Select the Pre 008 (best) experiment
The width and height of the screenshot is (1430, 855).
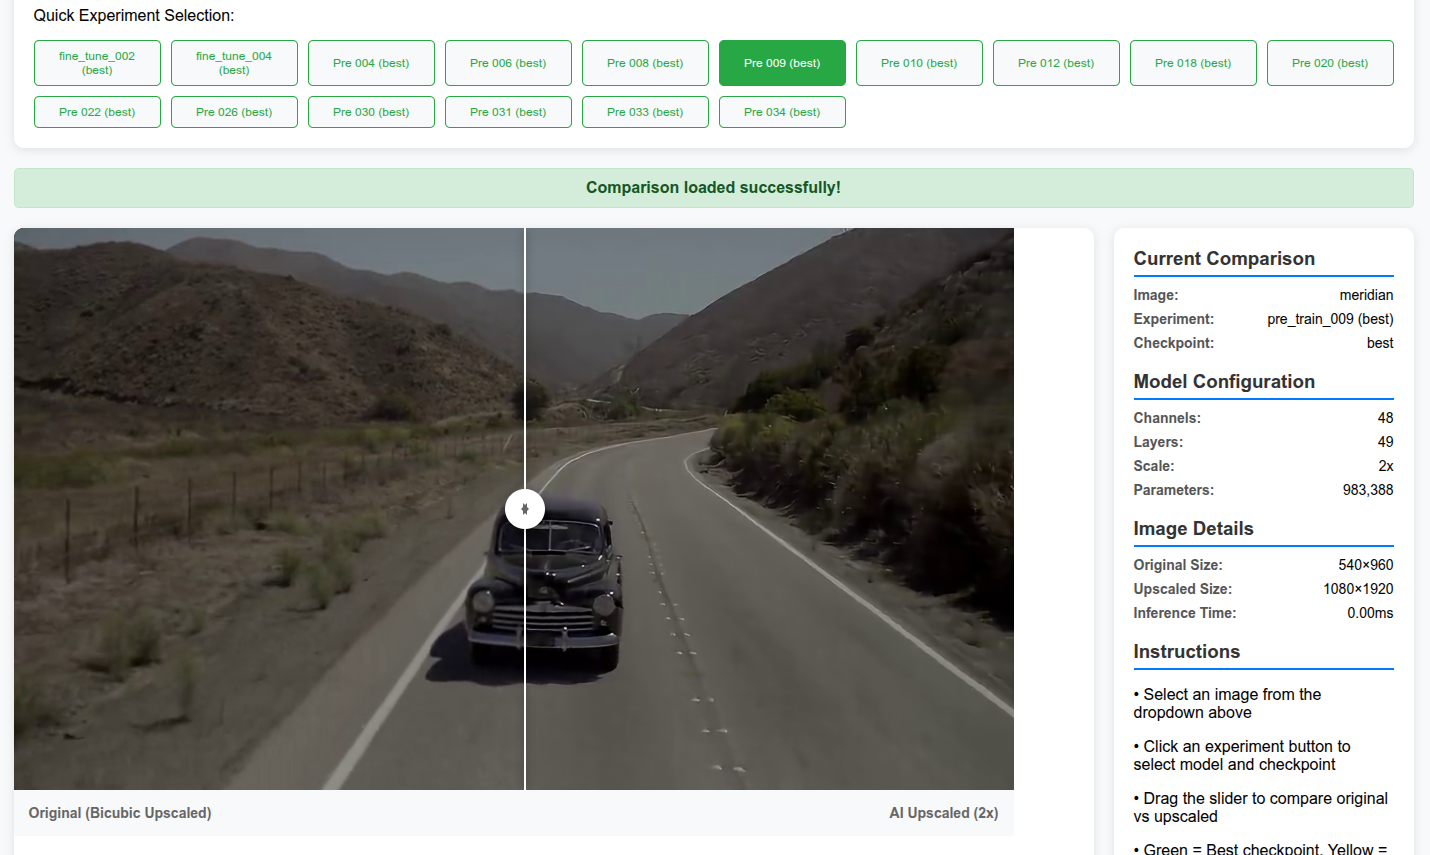click(645, 62)
